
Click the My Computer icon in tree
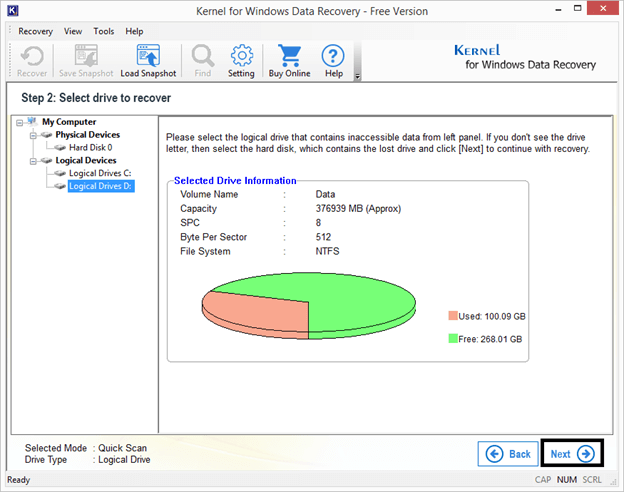pos(32,121)
